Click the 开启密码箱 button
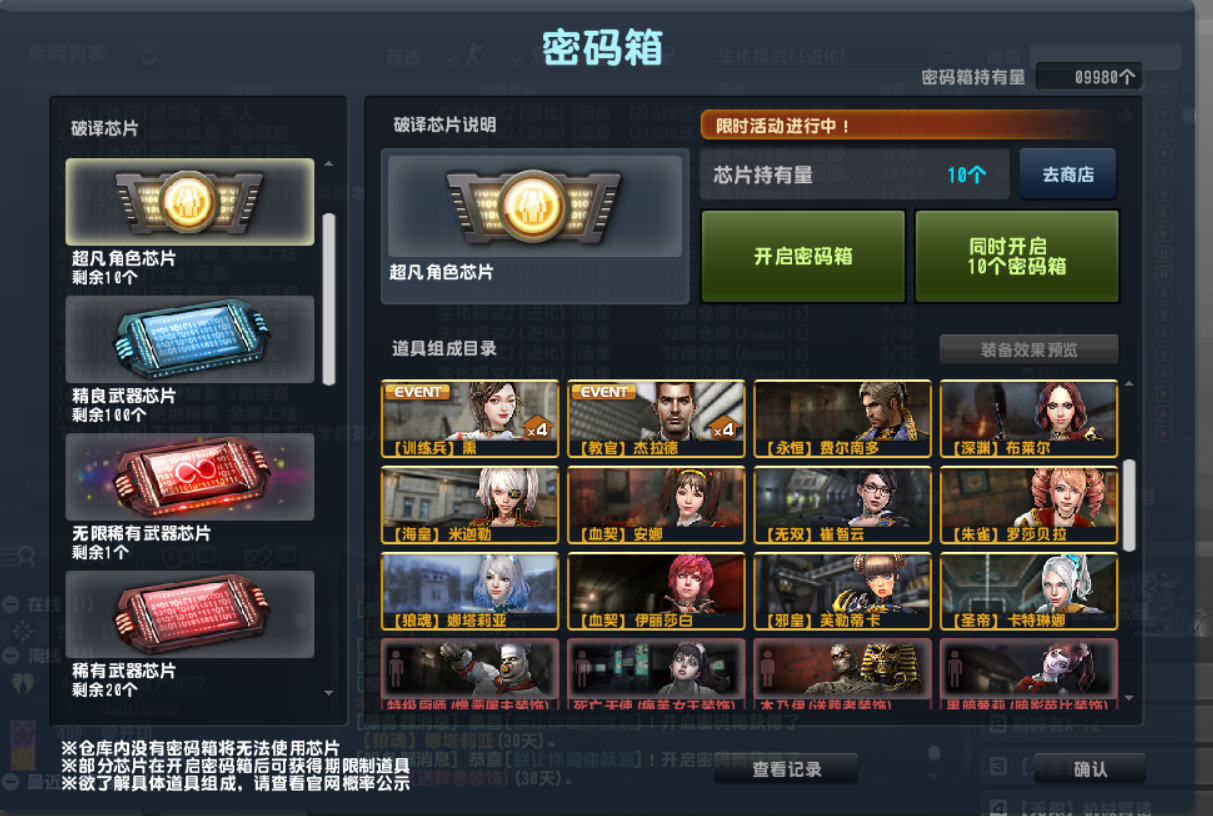This screenshot has height=816, width=1213. (803, 256)
